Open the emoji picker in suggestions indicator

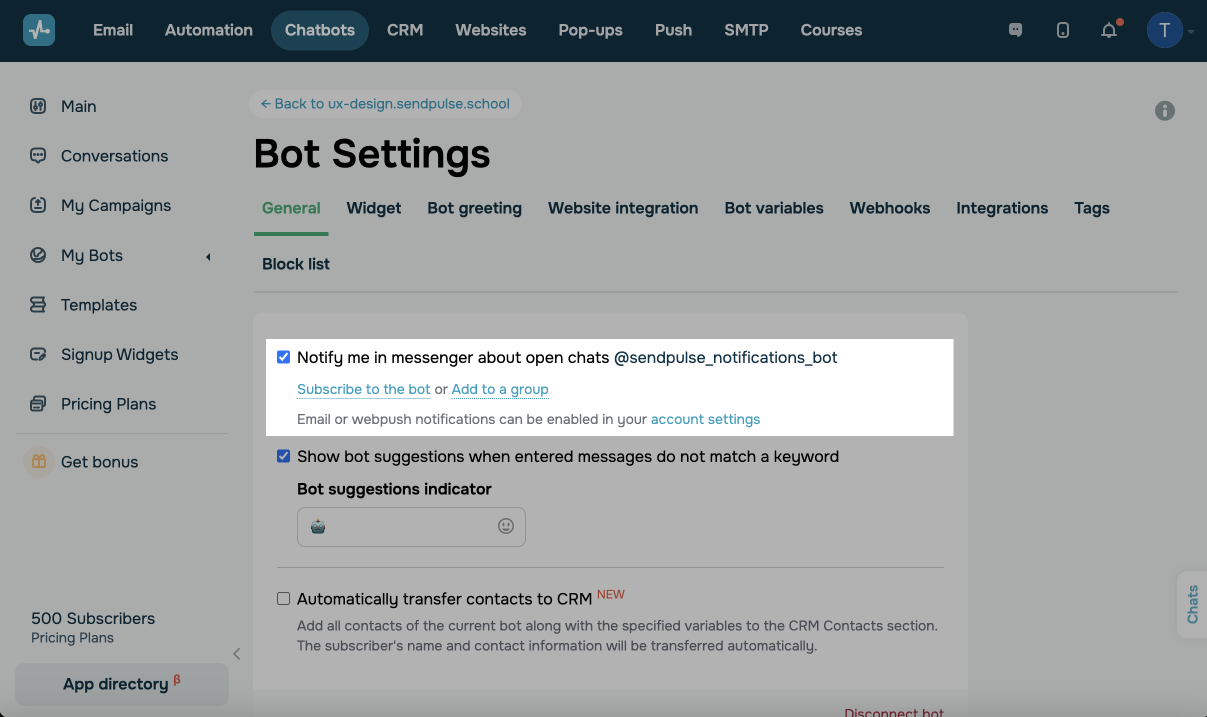coord(506,526)
